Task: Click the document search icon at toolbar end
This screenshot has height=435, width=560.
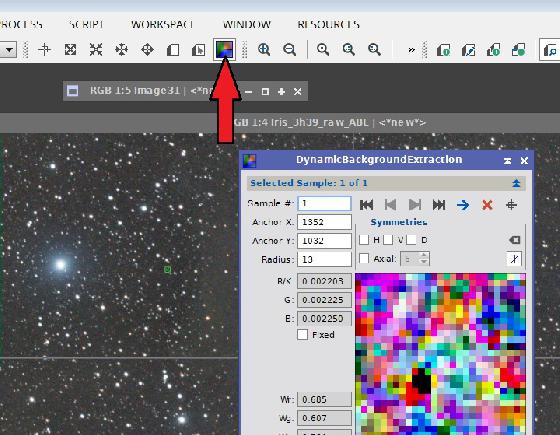Action: (x=550, y=50)
